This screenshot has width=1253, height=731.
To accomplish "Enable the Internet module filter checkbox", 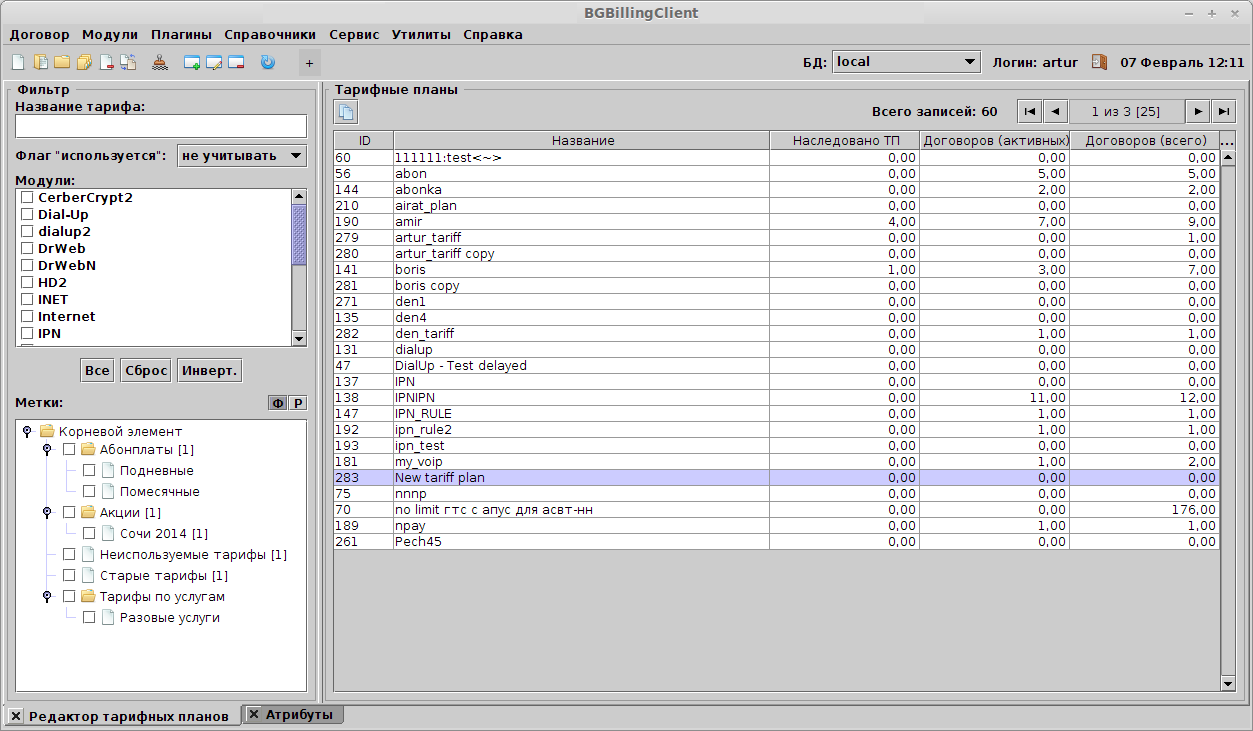I will point(27,316).
